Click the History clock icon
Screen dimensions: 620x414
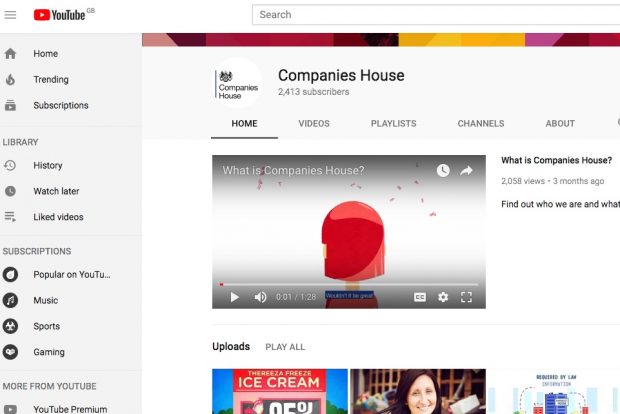coord(10,165)
